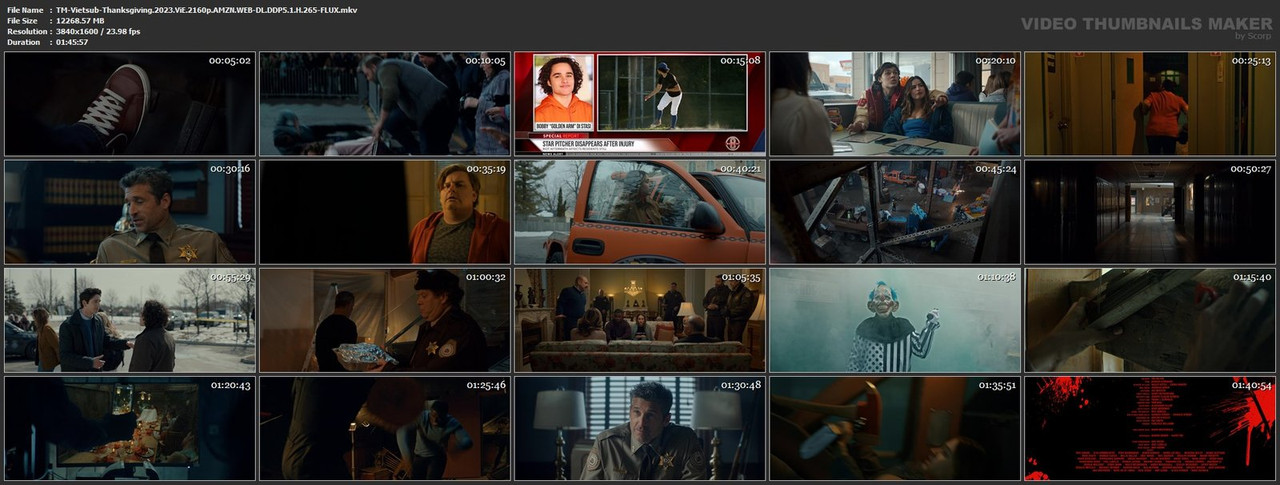Image resolution: width=1280 pixels, height=485 pixels.
Task: Click the duration value 01:45:57
Action: coord(75,42)
